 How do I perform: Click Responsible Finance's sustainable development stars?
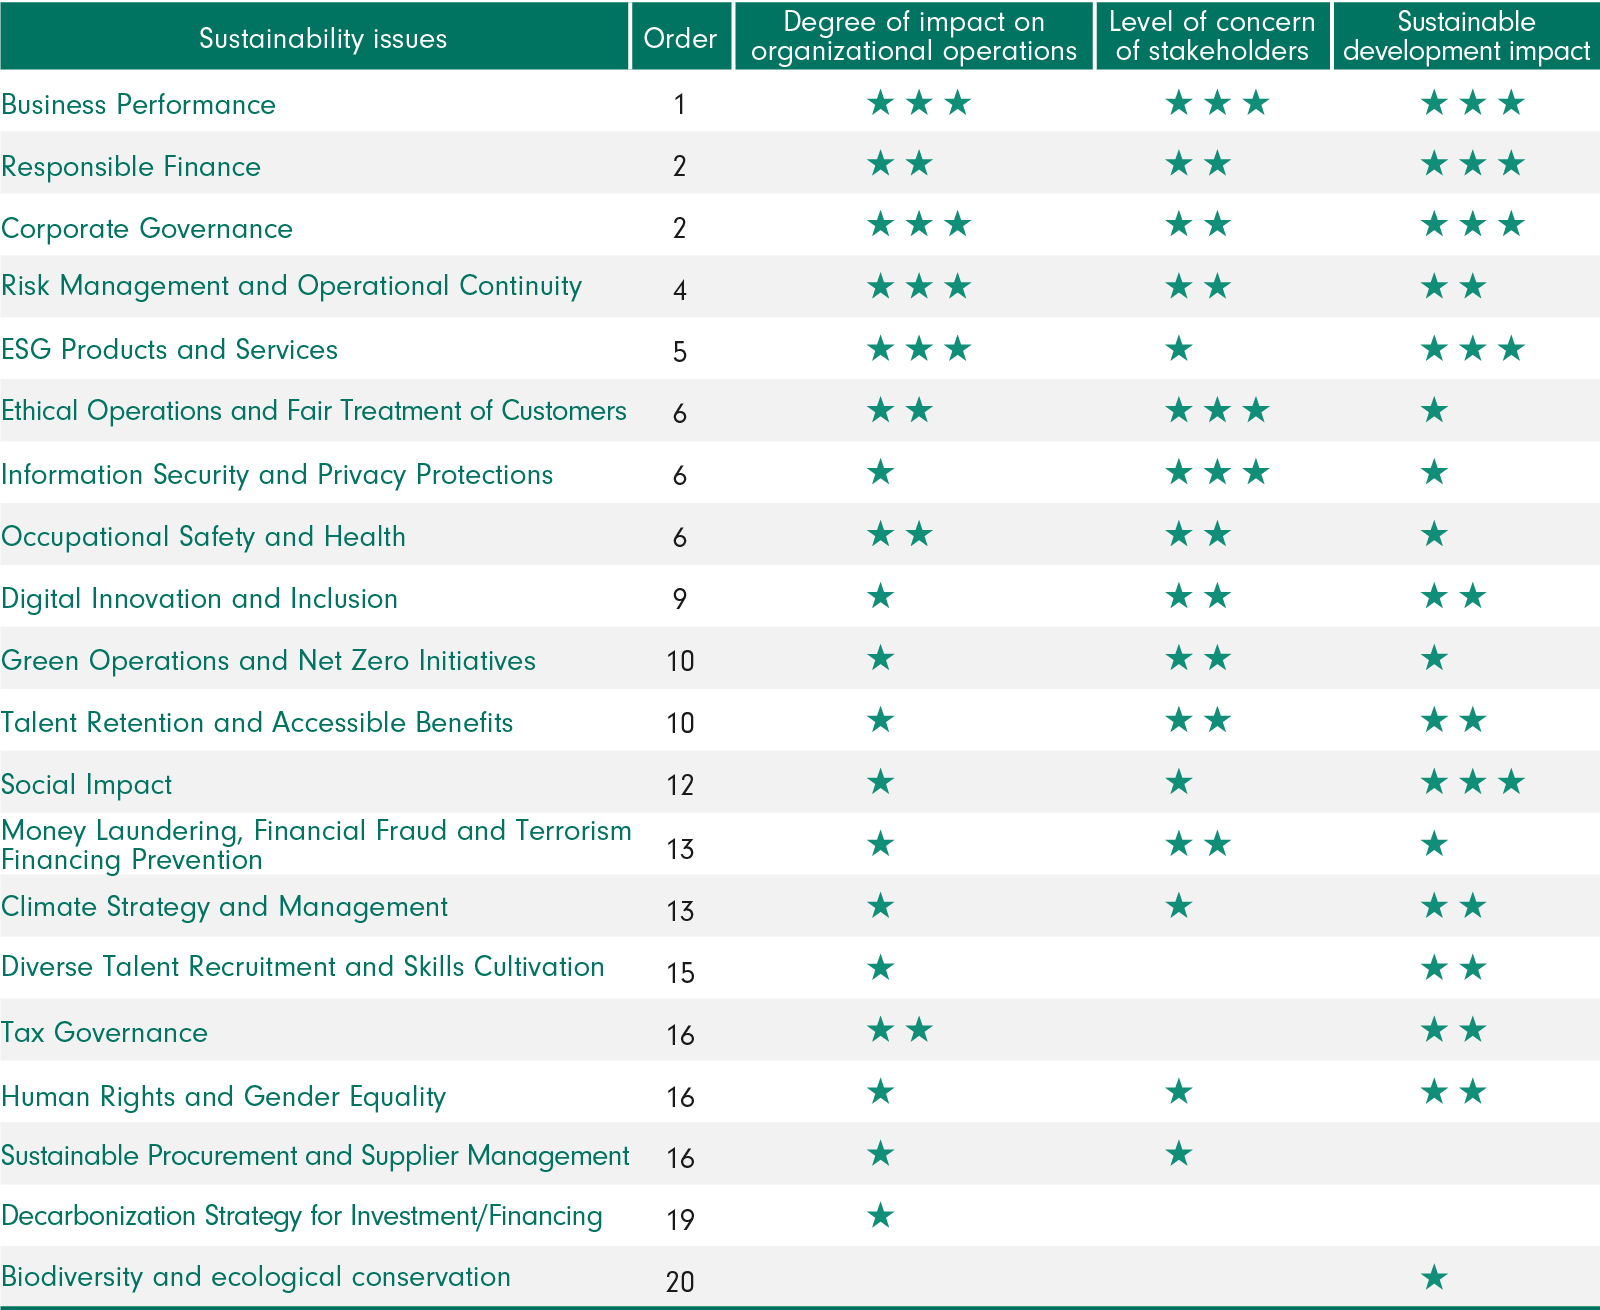click(x=1473, y=163)
